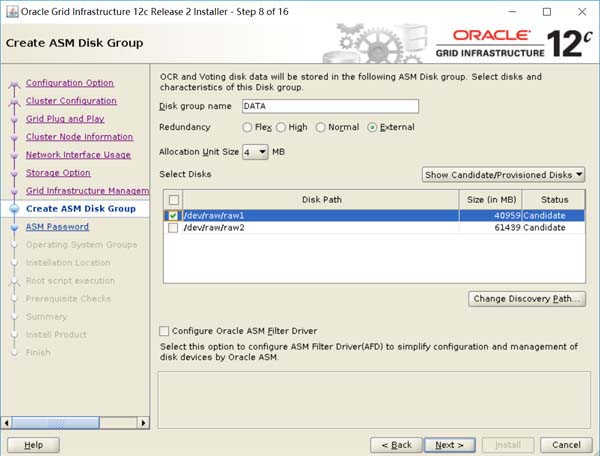Open the Allocation Unit Size dropdown
Screen dimensions: 600x456
click(x=255, y=152)
